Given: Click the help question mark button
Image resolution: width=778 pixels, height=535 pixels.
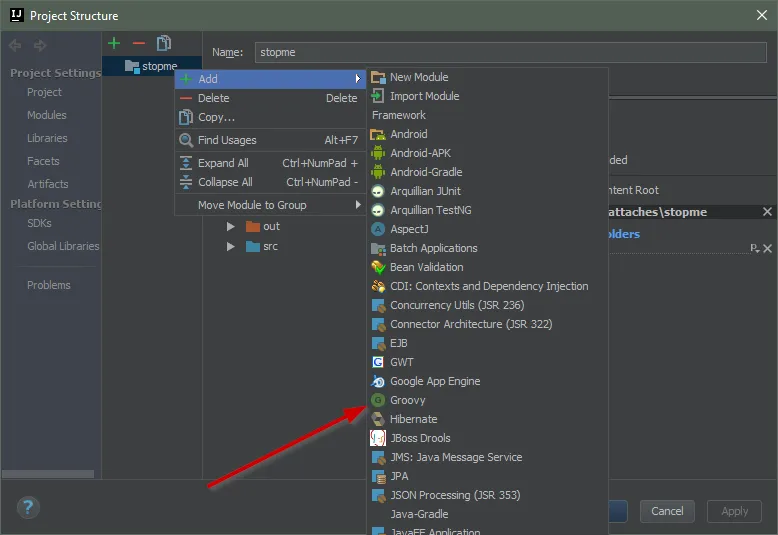Looking at the screenshot, I should coord(28,507).
